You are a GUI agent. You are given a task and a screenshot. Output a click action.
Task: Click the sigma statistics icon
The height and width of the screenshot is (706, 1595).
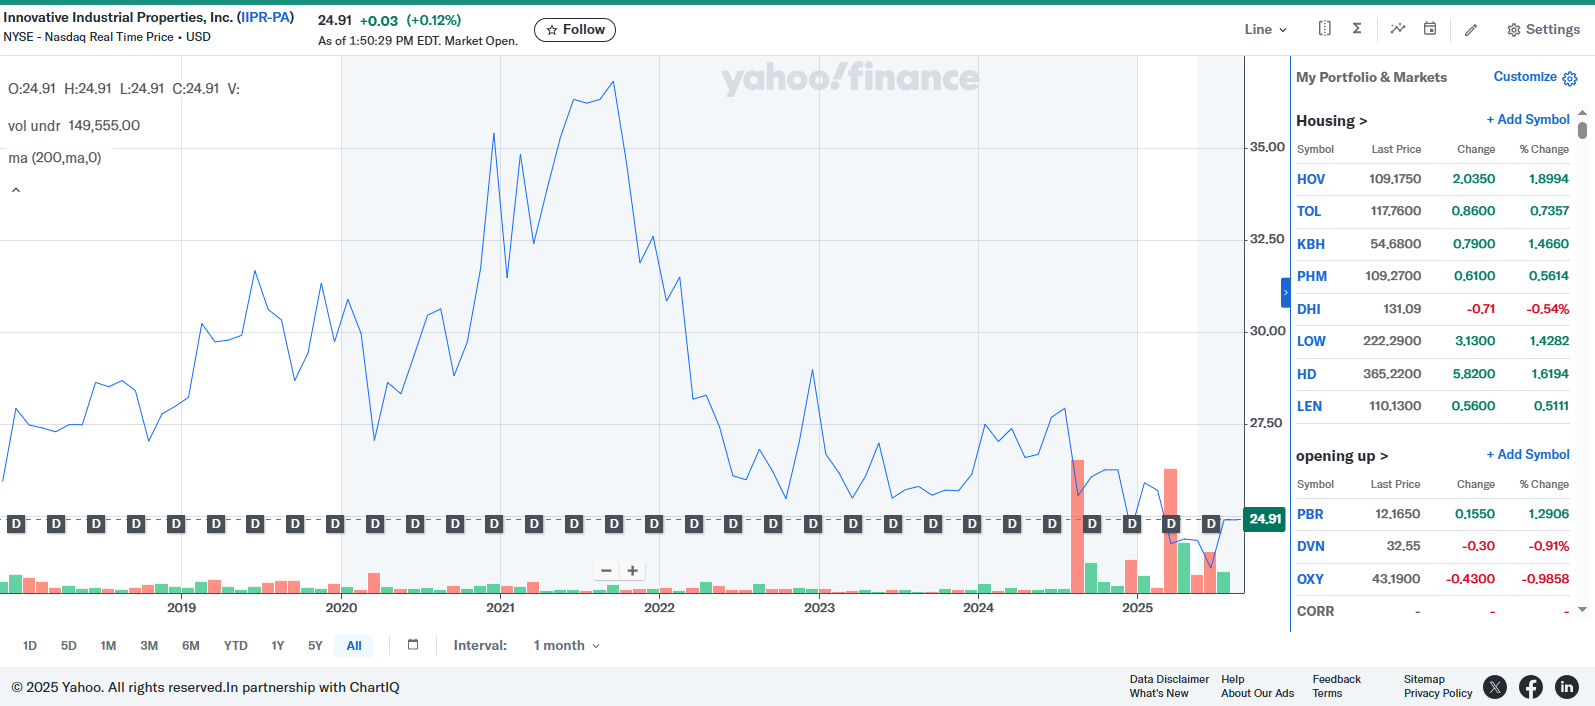pos(1357,29)
